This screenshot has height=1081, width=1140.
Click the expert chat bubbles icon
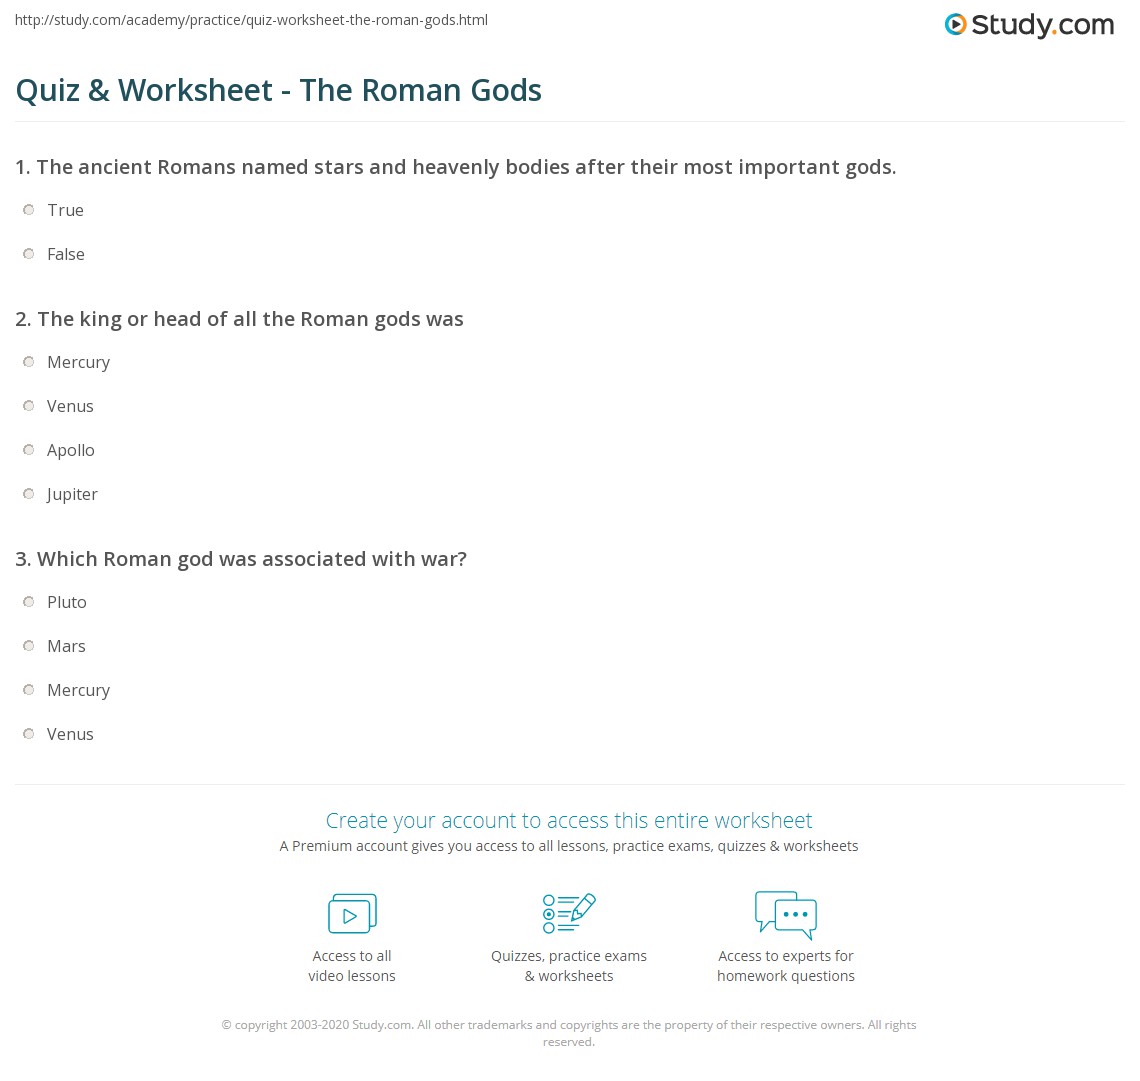(786, 914)
